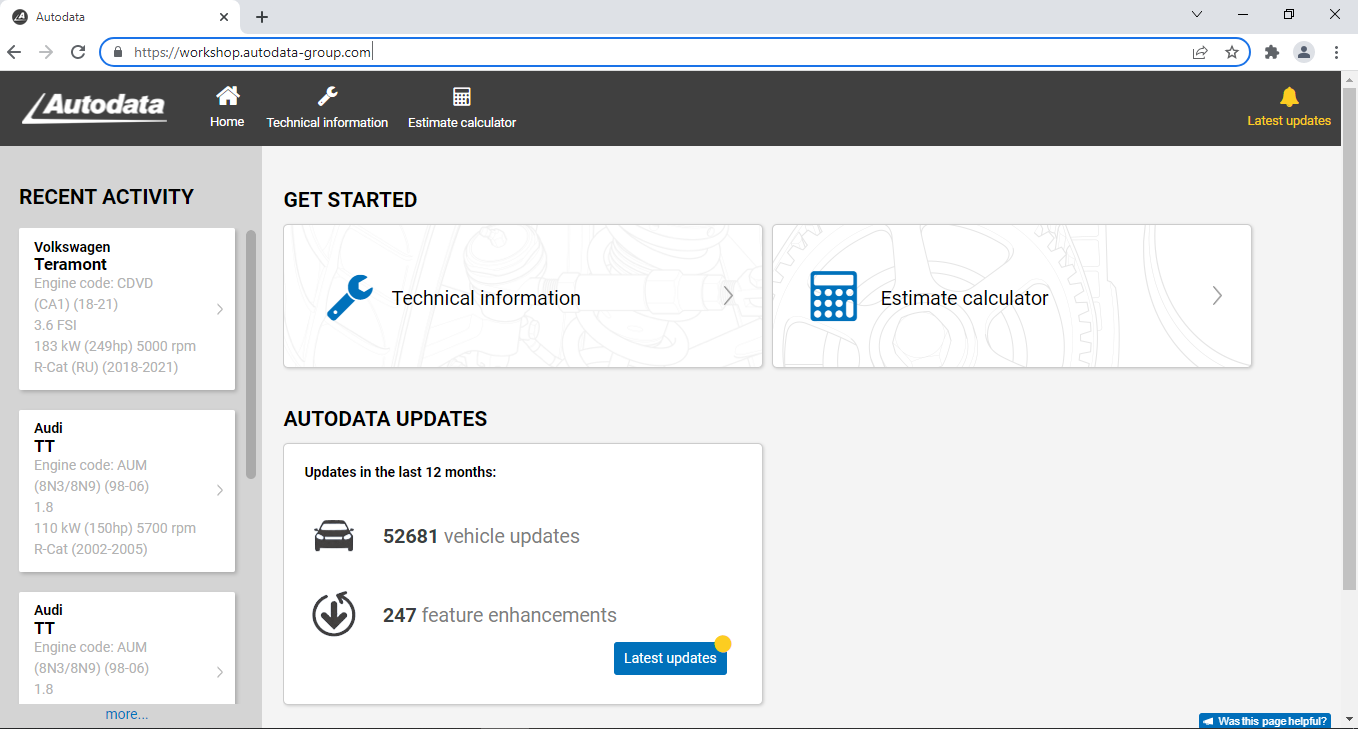This screenshot has height=729, width=1358.
Task: Click the Estimate calculator icon in the navbar
Action: click(x=461, y=95)
